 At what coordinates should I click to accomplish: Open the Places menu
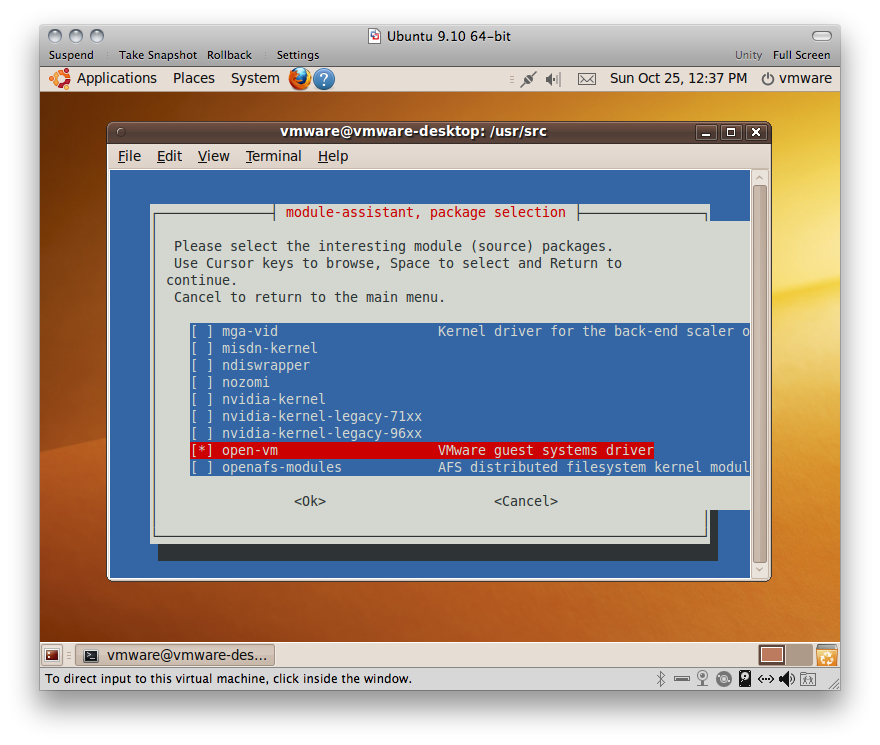[x=194, y=79]
